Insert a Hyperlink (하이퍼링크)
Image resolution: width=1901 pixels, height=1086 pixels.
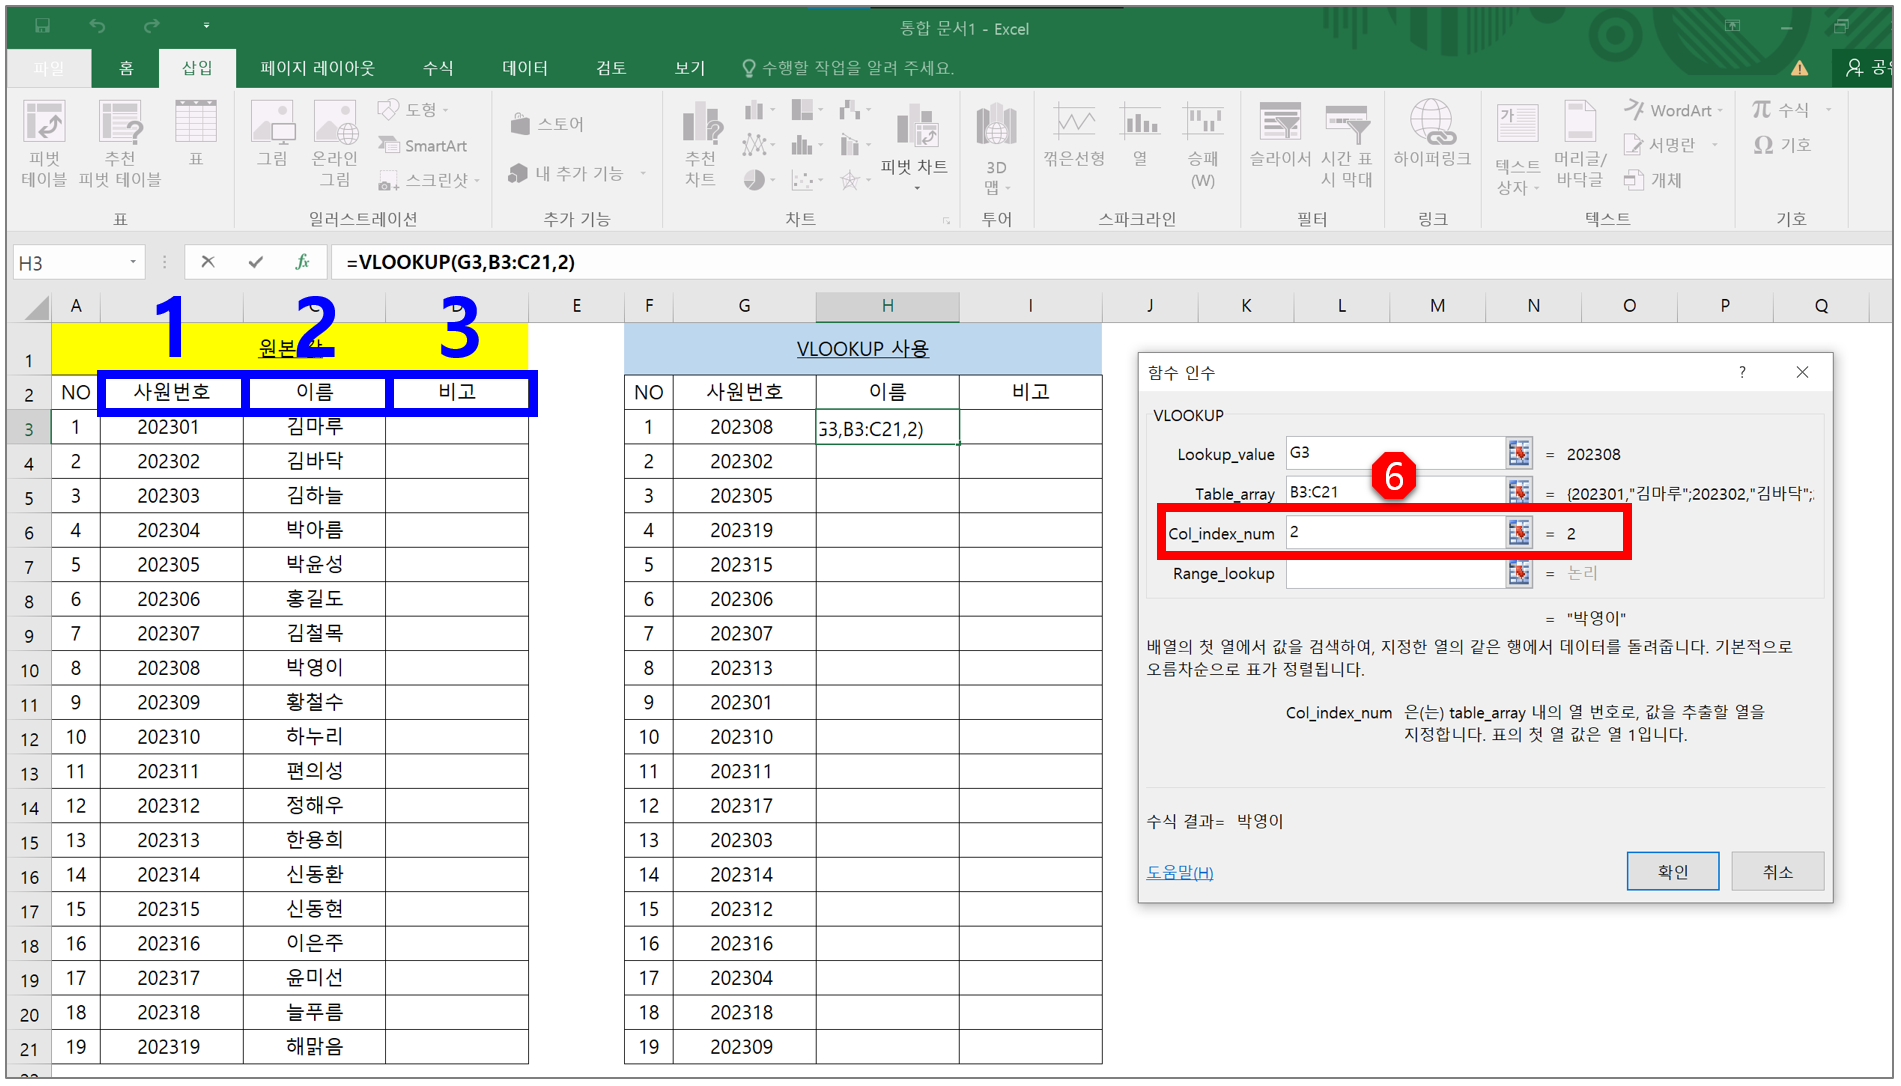pyautogui.click(x=1432, y=132)
